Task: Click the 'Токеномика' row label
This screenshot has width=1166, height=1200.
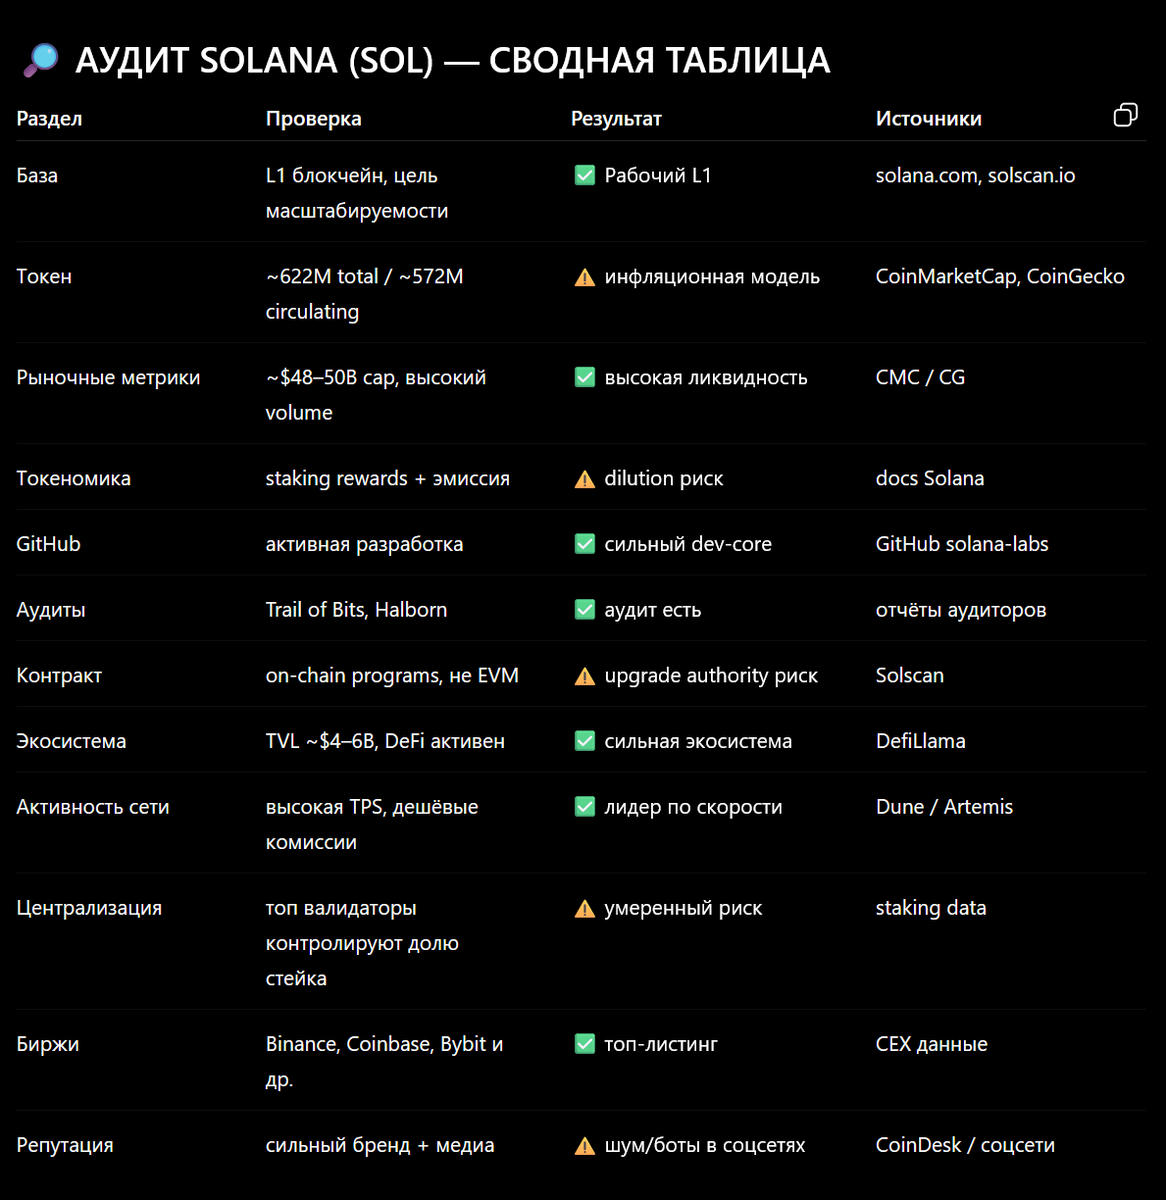Action: [73, 478]
